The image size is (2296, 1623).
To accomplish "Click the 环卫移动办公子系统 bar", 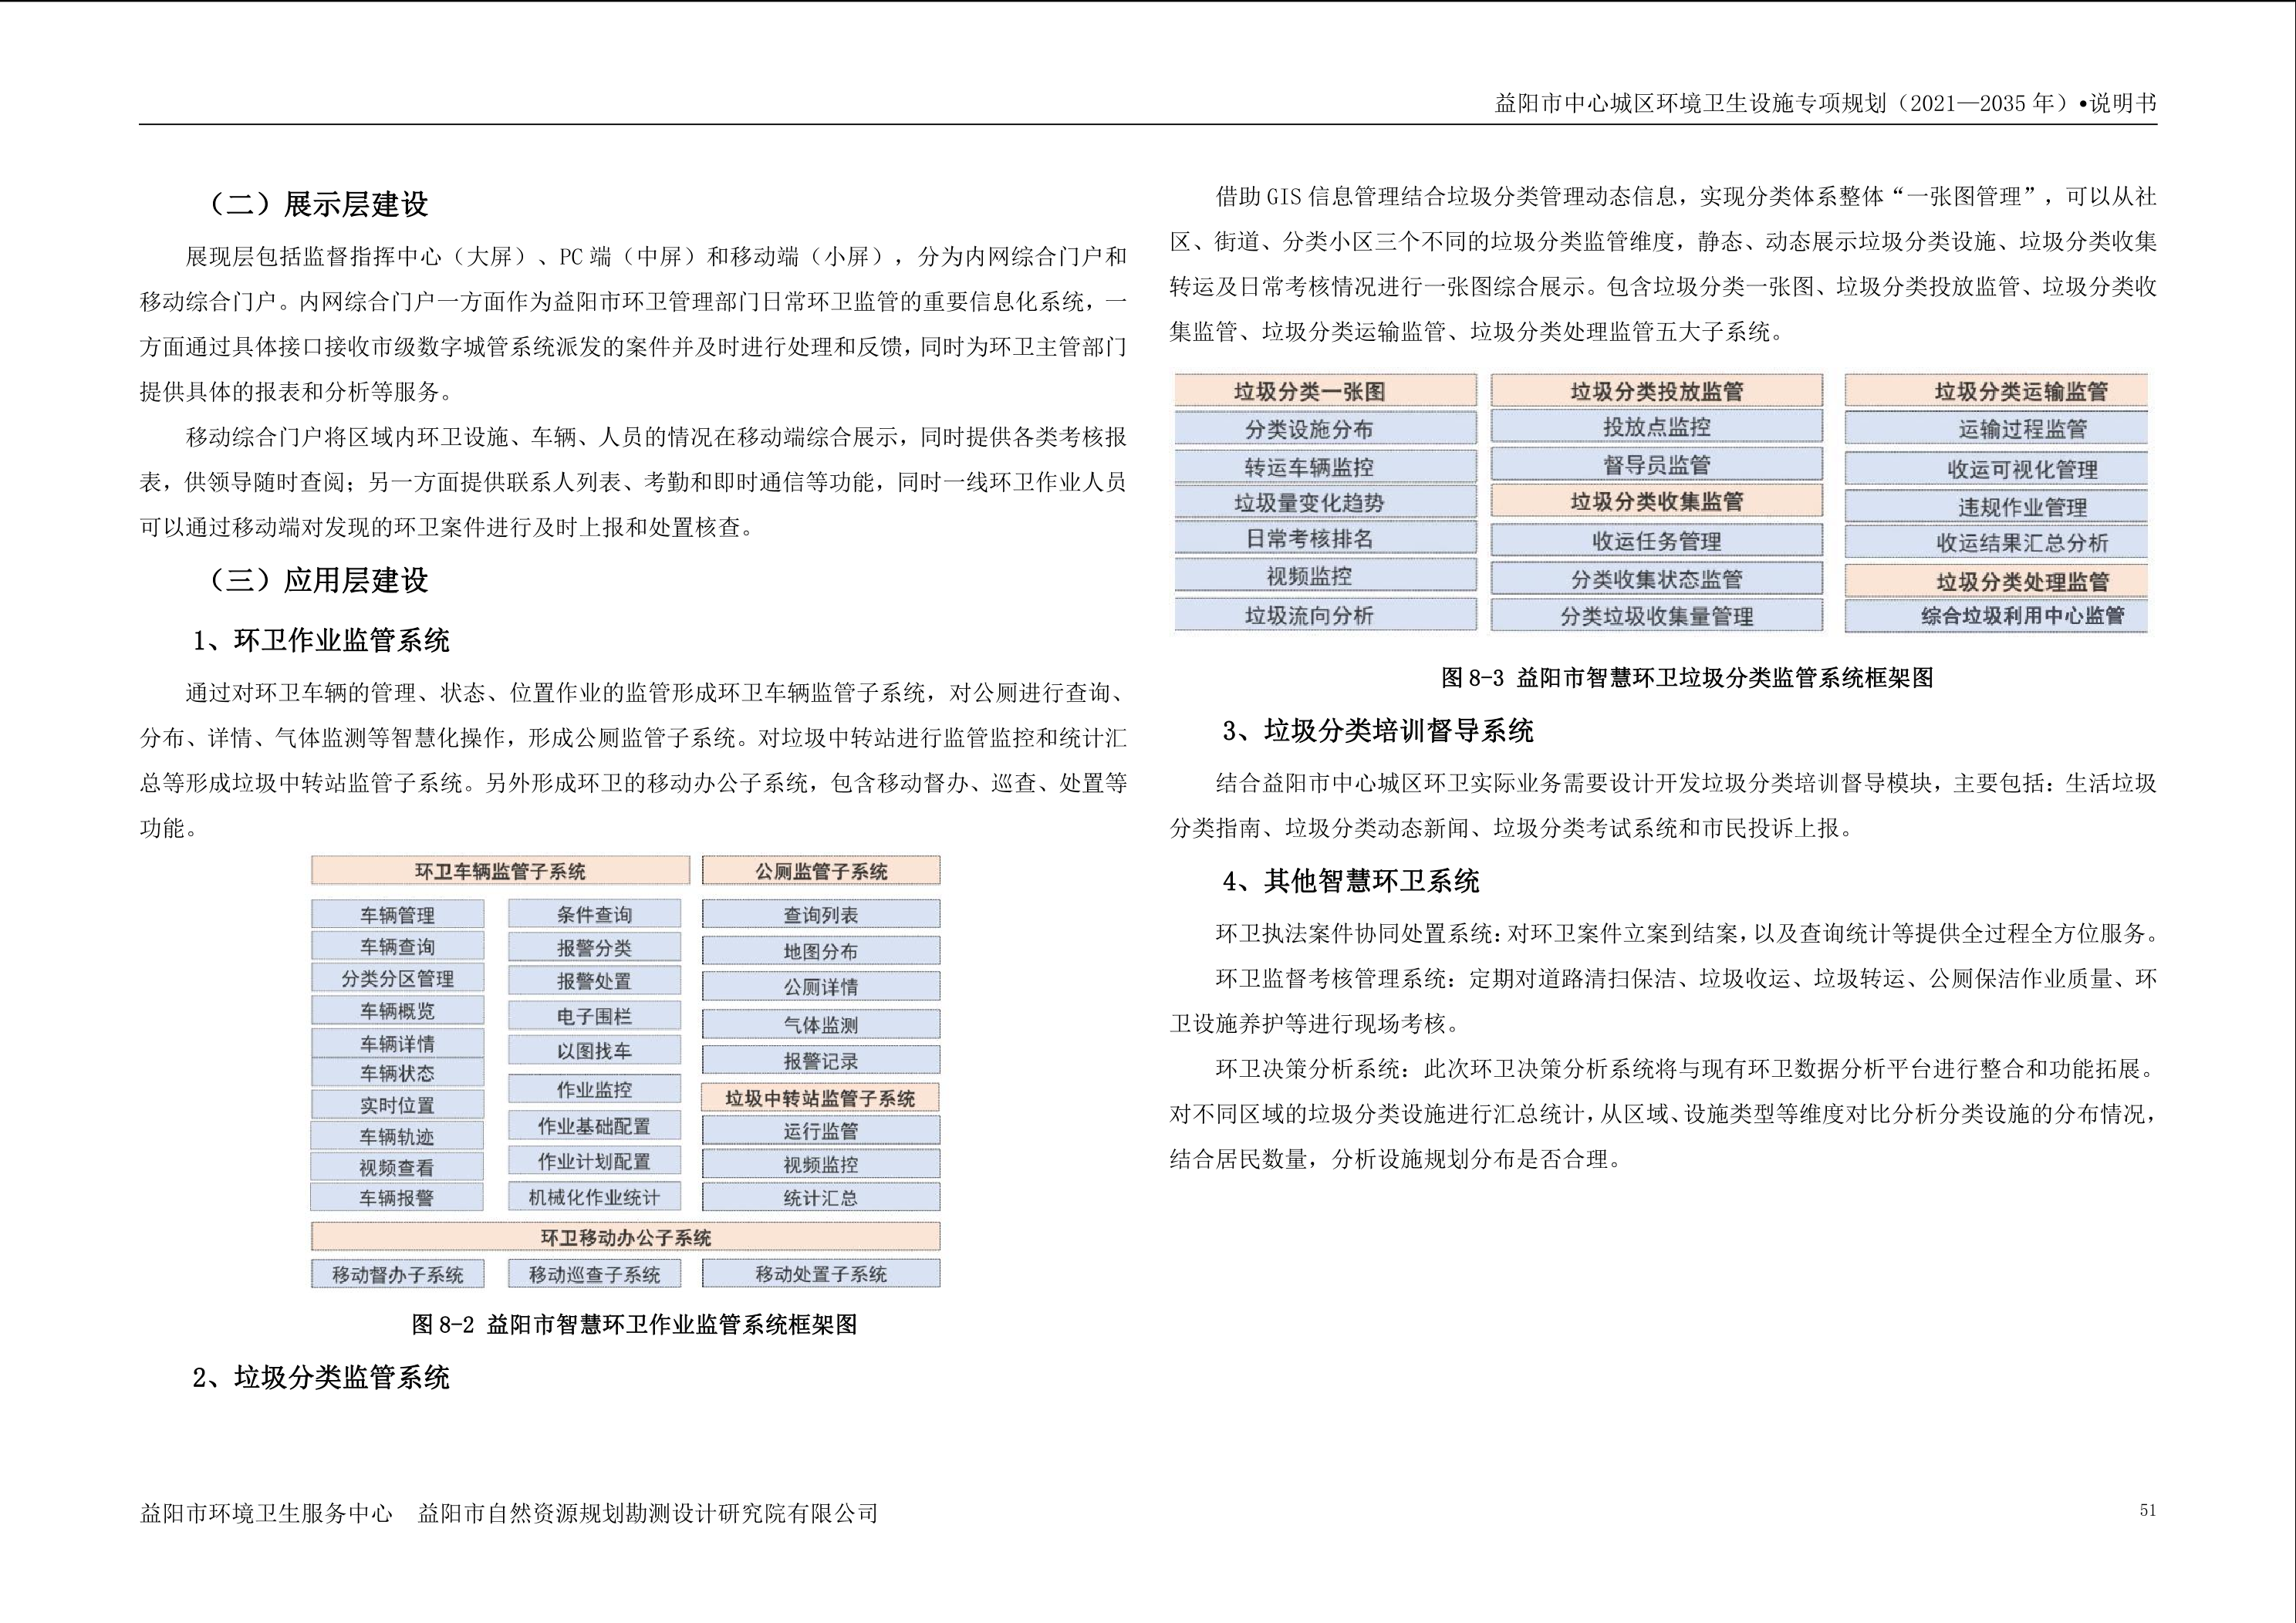I will 625,1237.
